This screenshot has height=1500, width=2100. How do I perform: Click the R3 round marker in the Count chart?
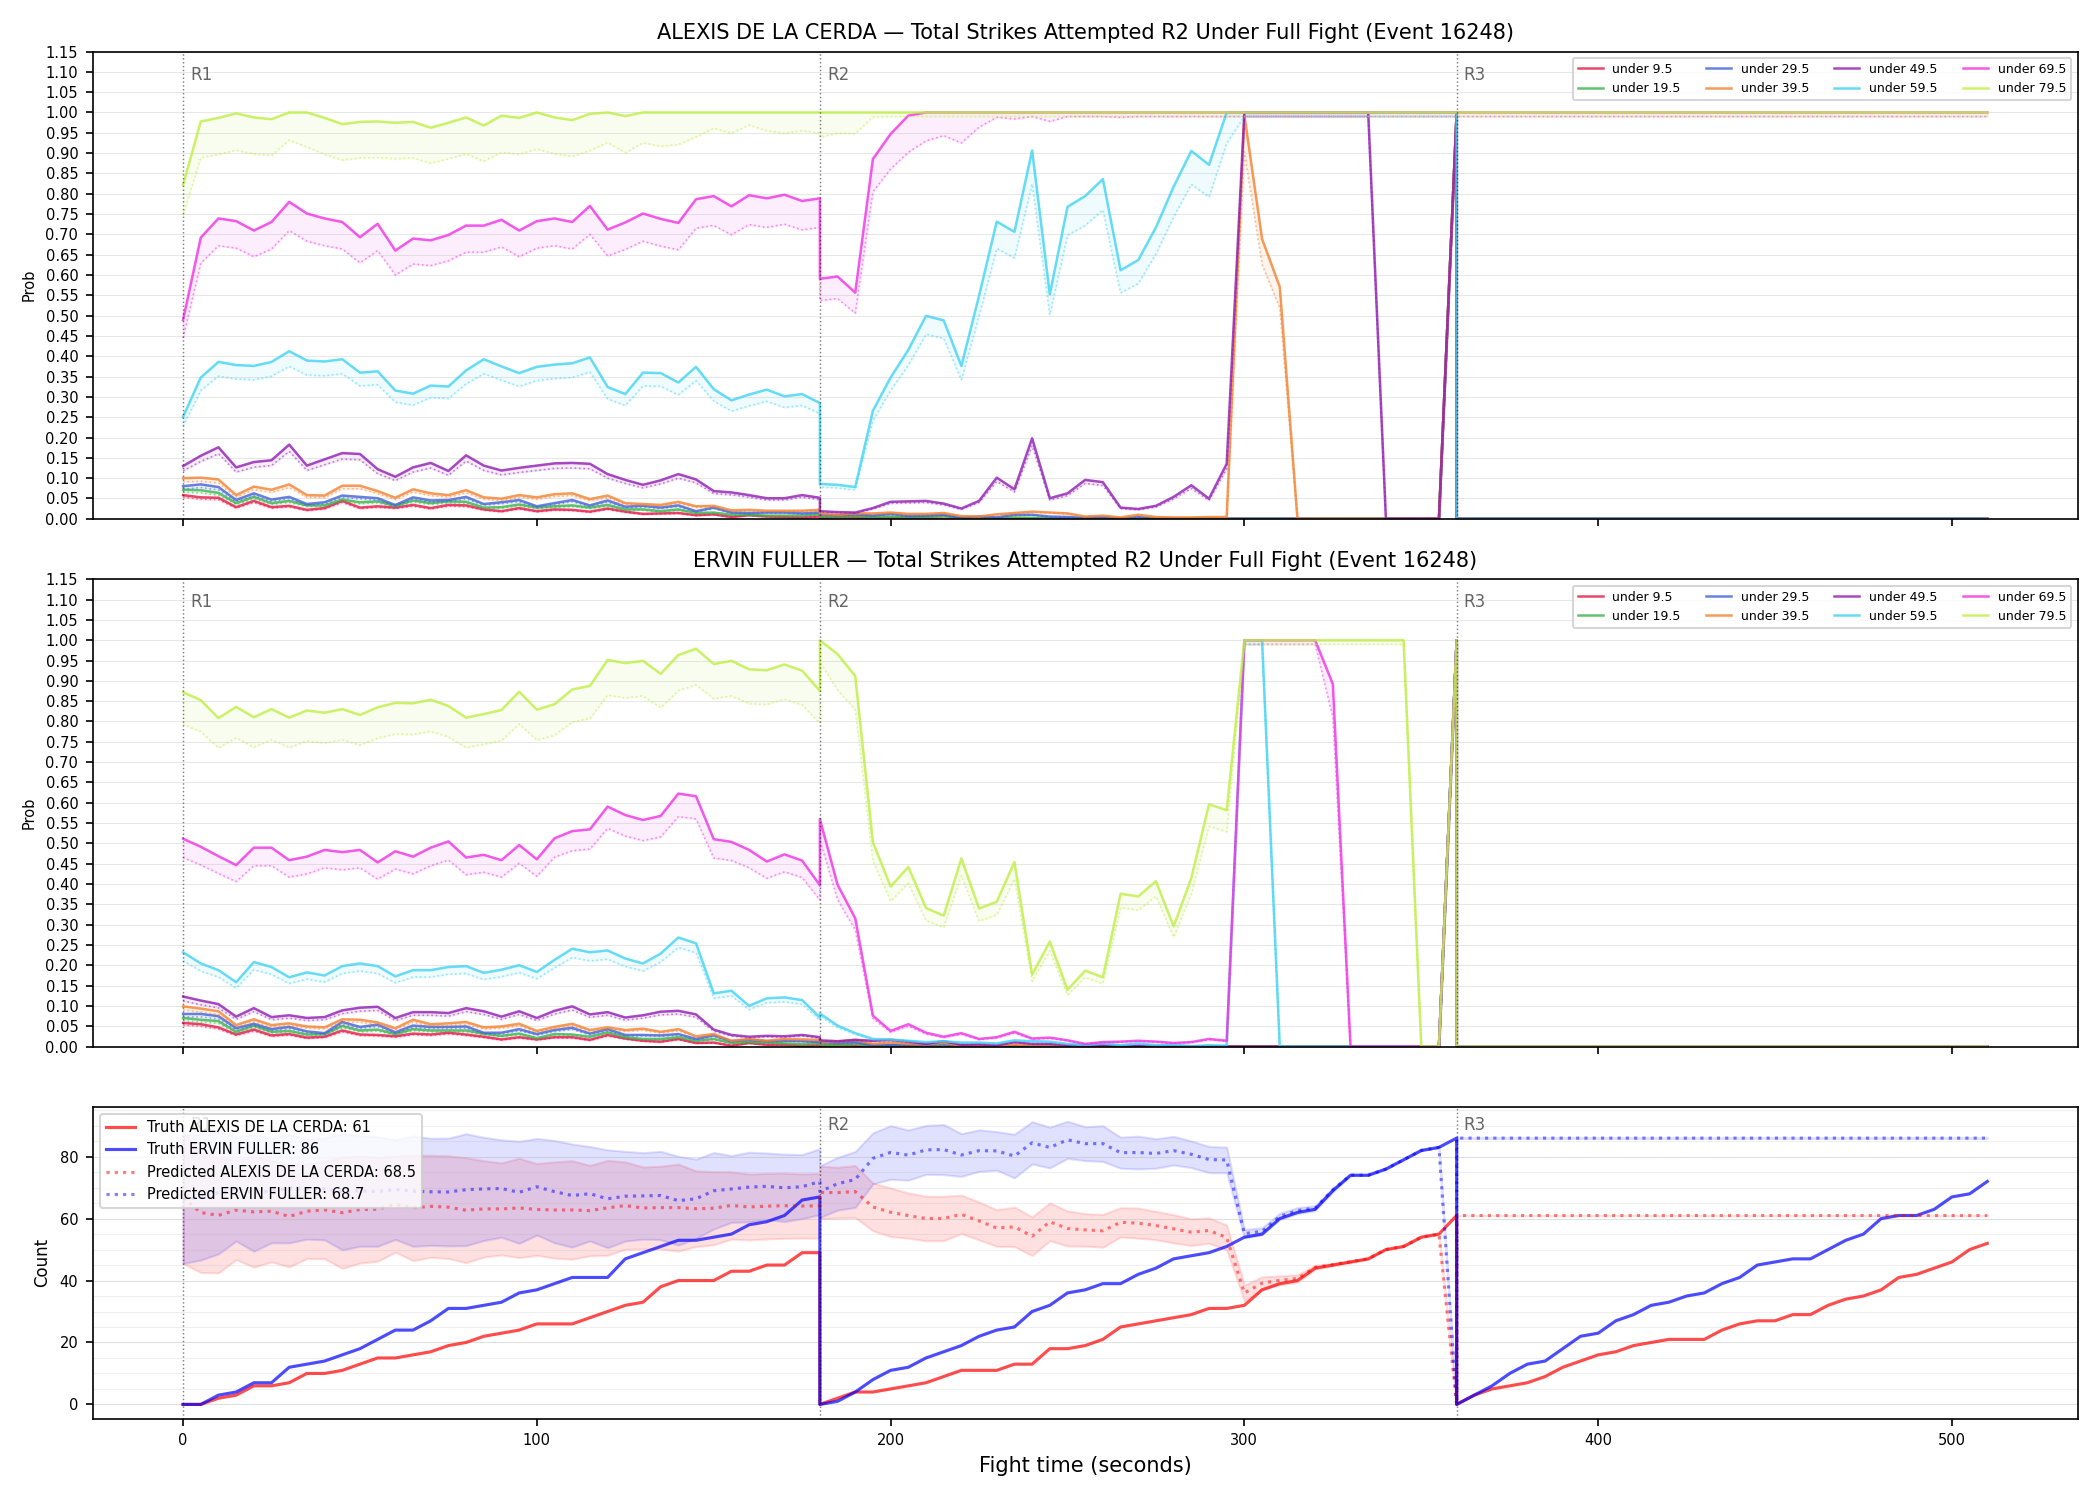1474,1124
